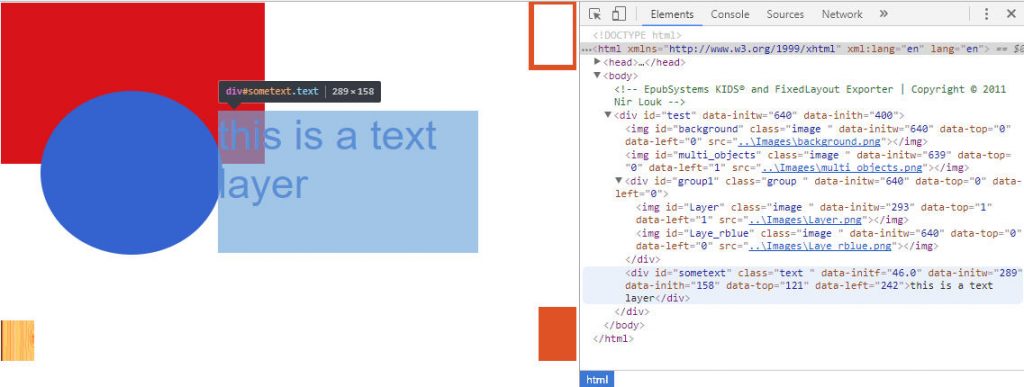The image size is (1024, 387).
Task: Open the Sources tab
Action: [785, 14]
